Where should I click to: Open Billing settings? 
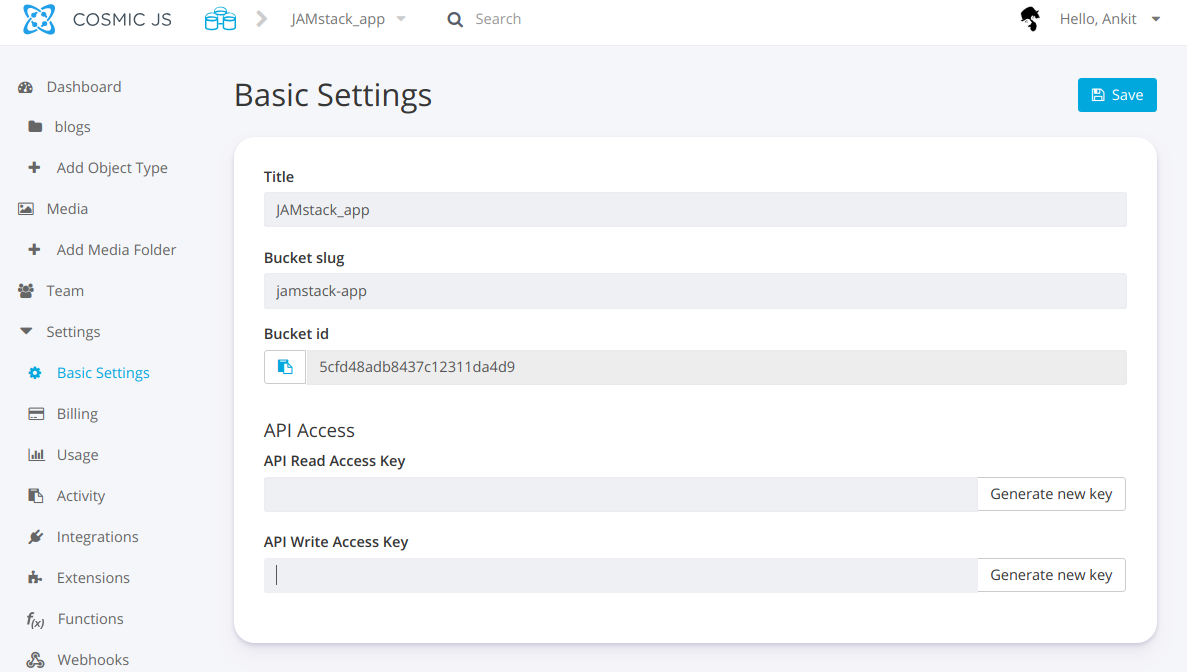pyautogui.click(x=77, y=414)
